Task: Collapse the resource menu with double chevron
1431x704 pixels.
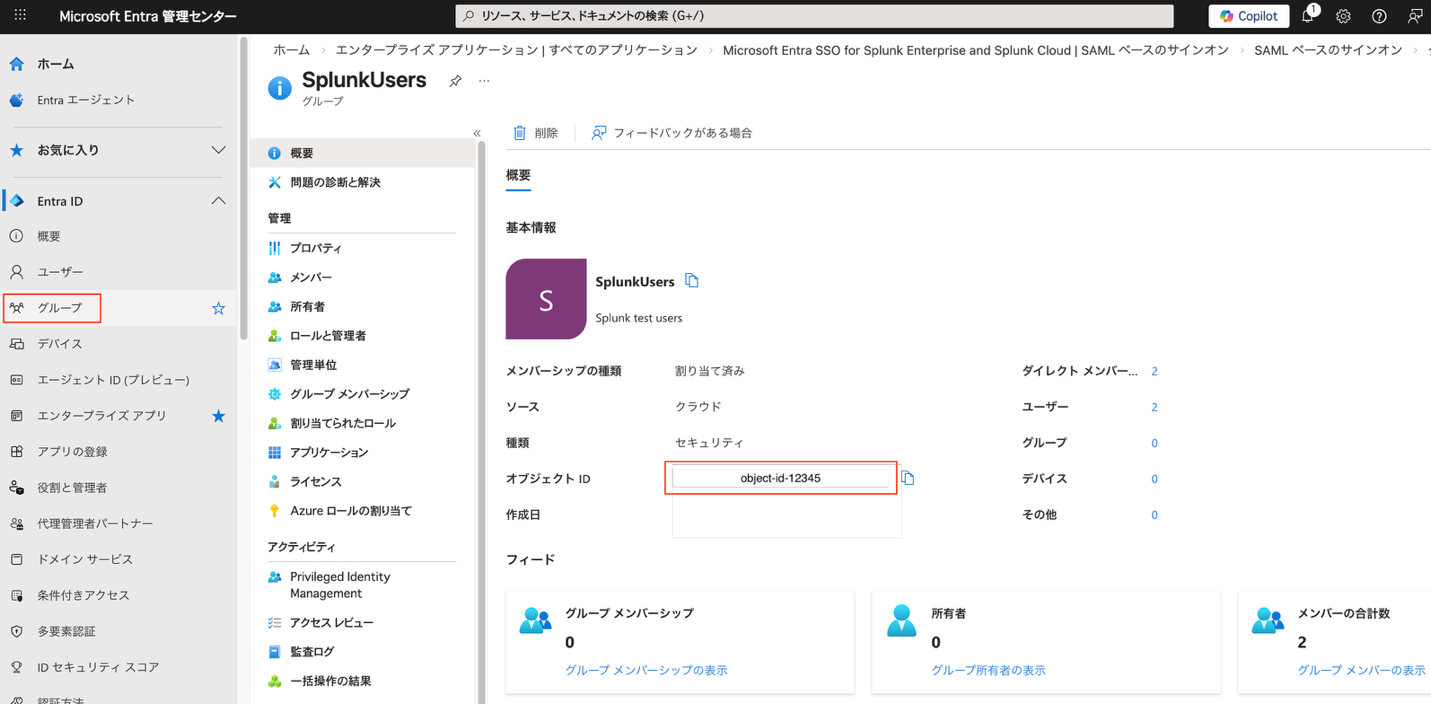Action: [477, 133]
